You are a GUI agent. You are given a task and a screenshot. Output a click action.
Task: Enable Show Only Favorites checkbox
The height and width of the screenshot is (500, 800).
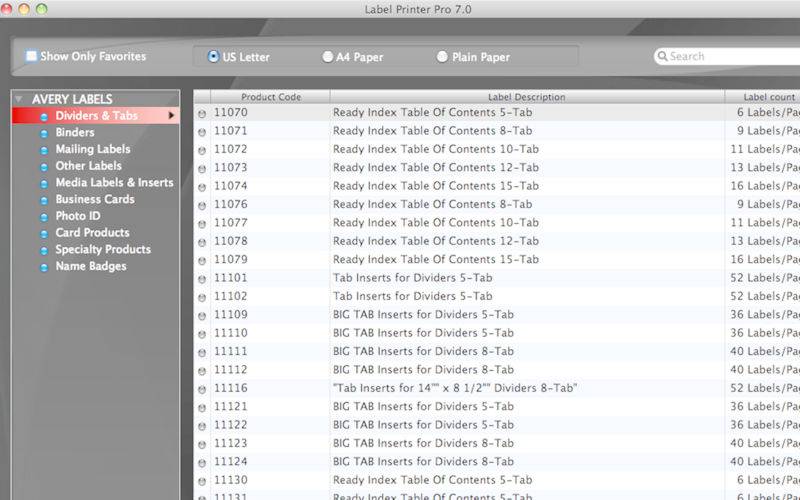point(32,56)
